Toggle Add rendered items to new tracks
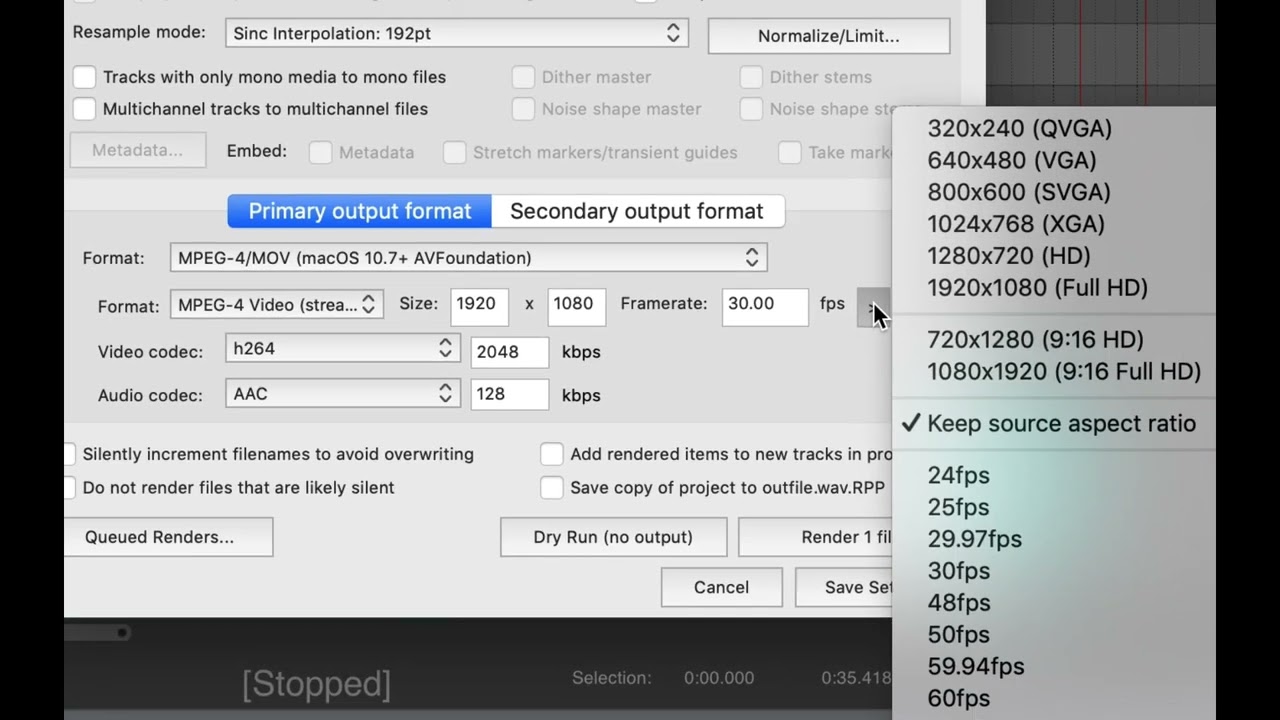 552,454
